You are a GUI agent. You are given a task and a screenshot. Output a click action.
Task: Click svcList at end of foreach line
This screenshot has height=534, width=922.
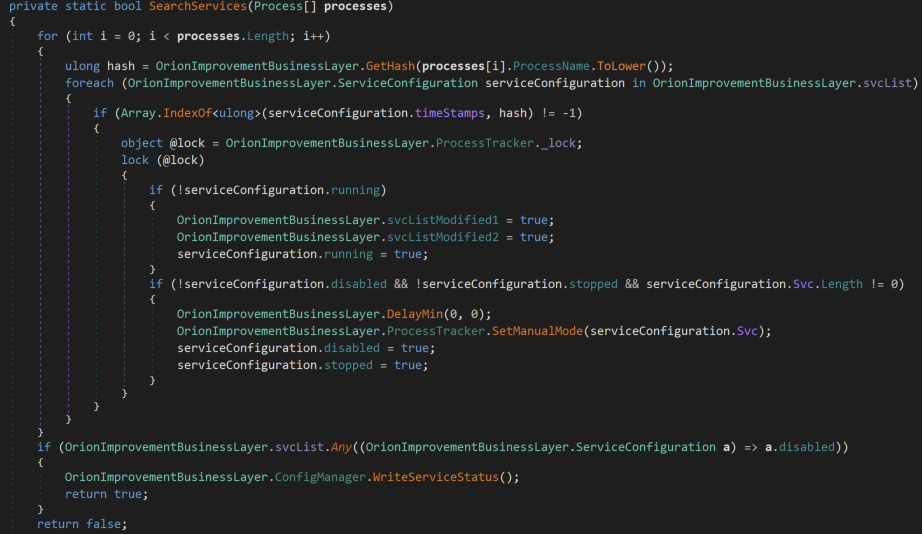click(x=885, y=82)
